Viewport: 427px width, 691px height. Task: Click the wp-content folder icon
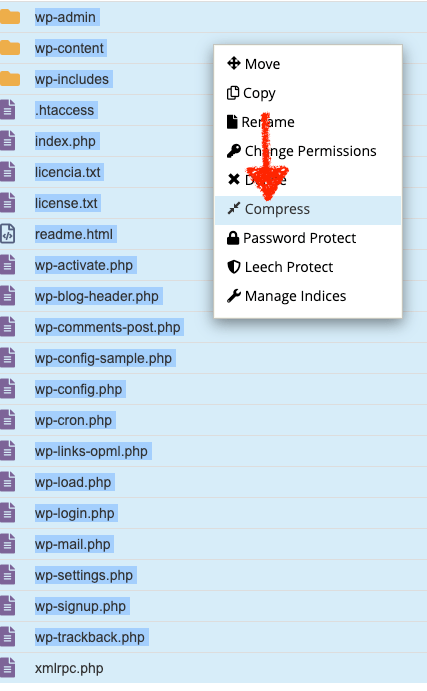pos(10,48)
